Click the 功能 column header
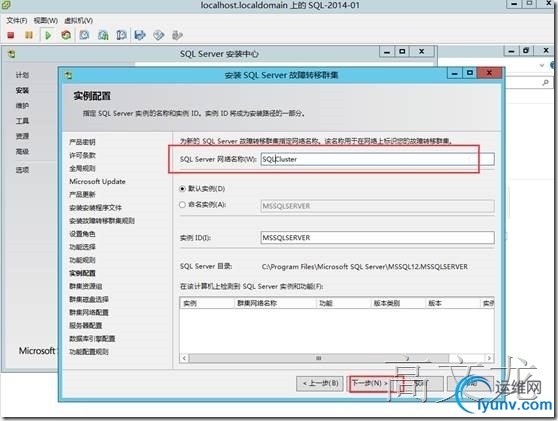 (344, 303)
